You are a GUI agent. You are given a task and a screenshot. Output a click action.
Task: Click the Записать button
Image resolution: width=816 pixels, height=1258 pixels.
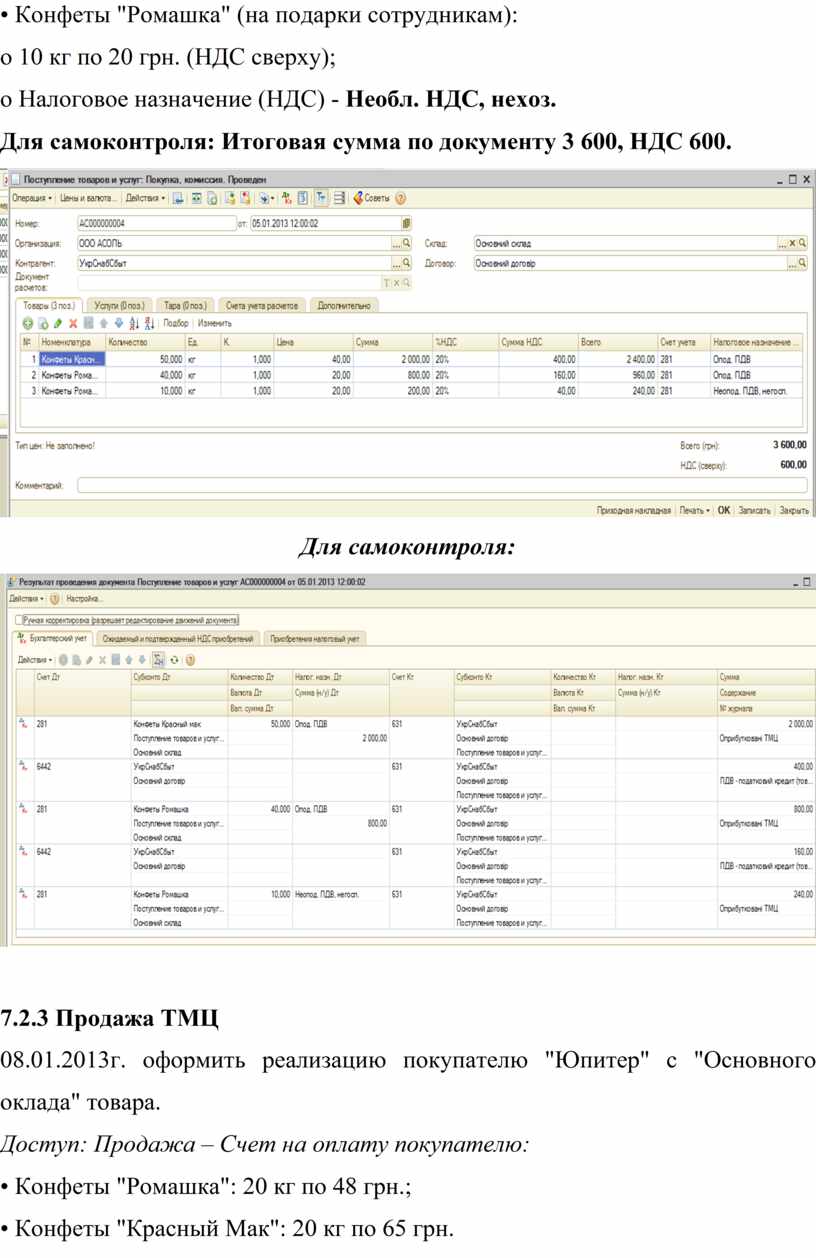(754, 509)
